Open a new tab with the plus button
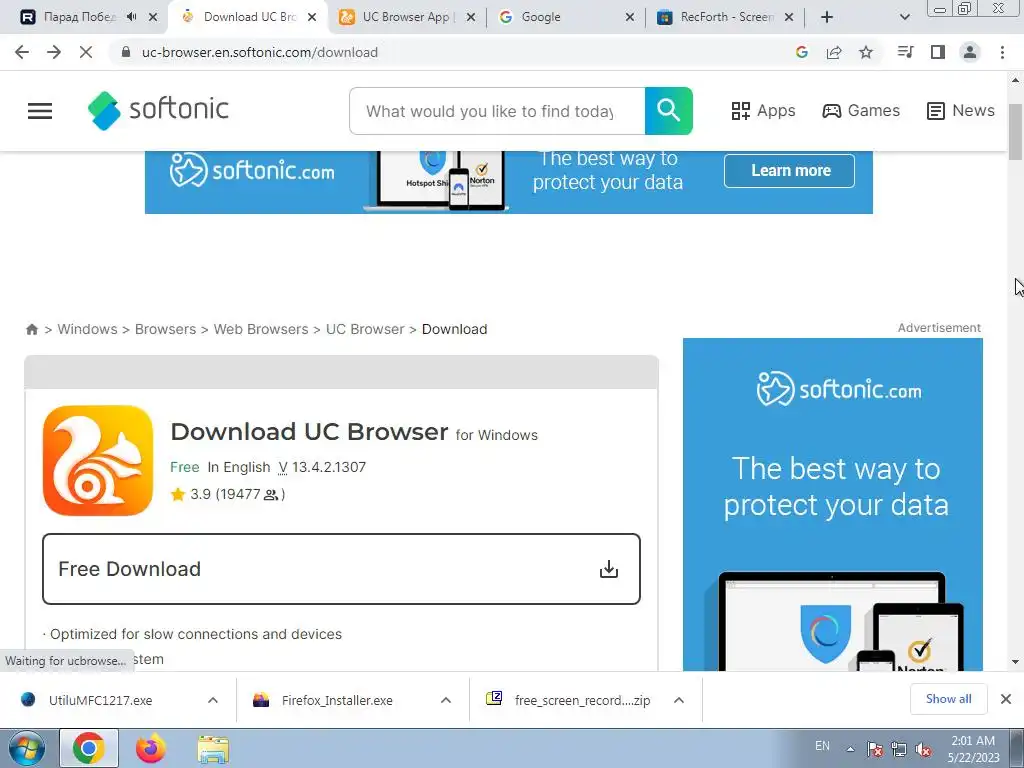 tap(827, 17)
